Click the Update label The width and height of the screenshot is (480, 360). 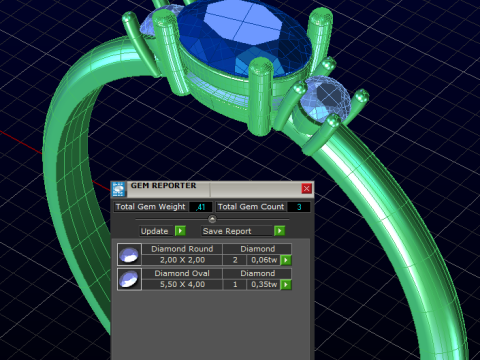[154, 231]
